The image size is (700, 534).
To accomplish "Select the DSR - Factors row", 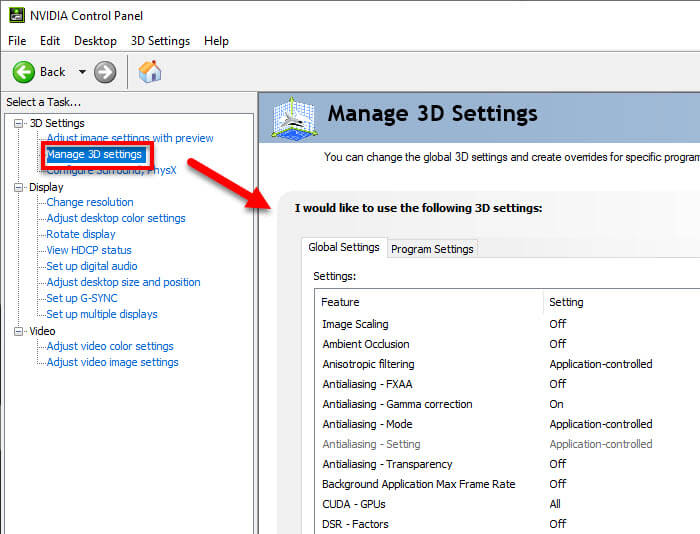I will coord(507,524).
